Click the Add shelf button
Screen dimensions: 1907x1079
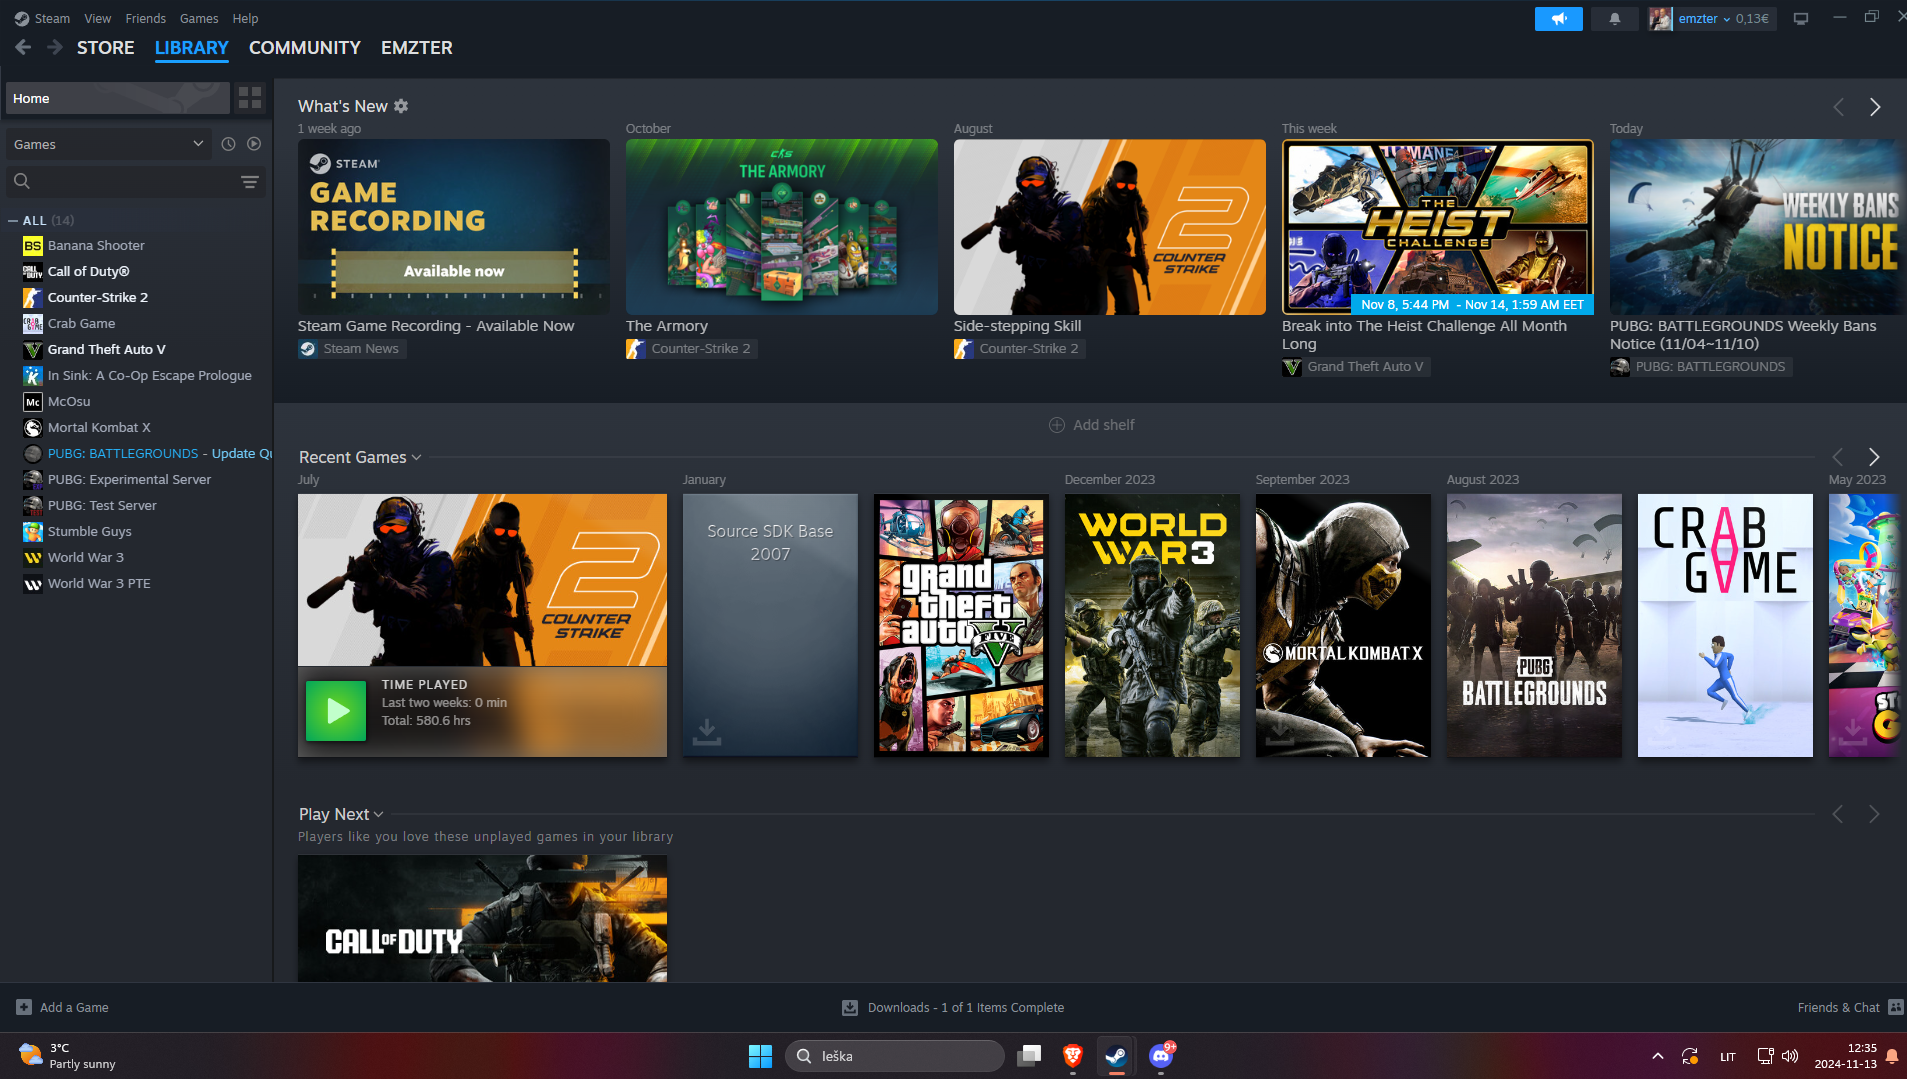pyautogui.click(x=1091, y=425)
